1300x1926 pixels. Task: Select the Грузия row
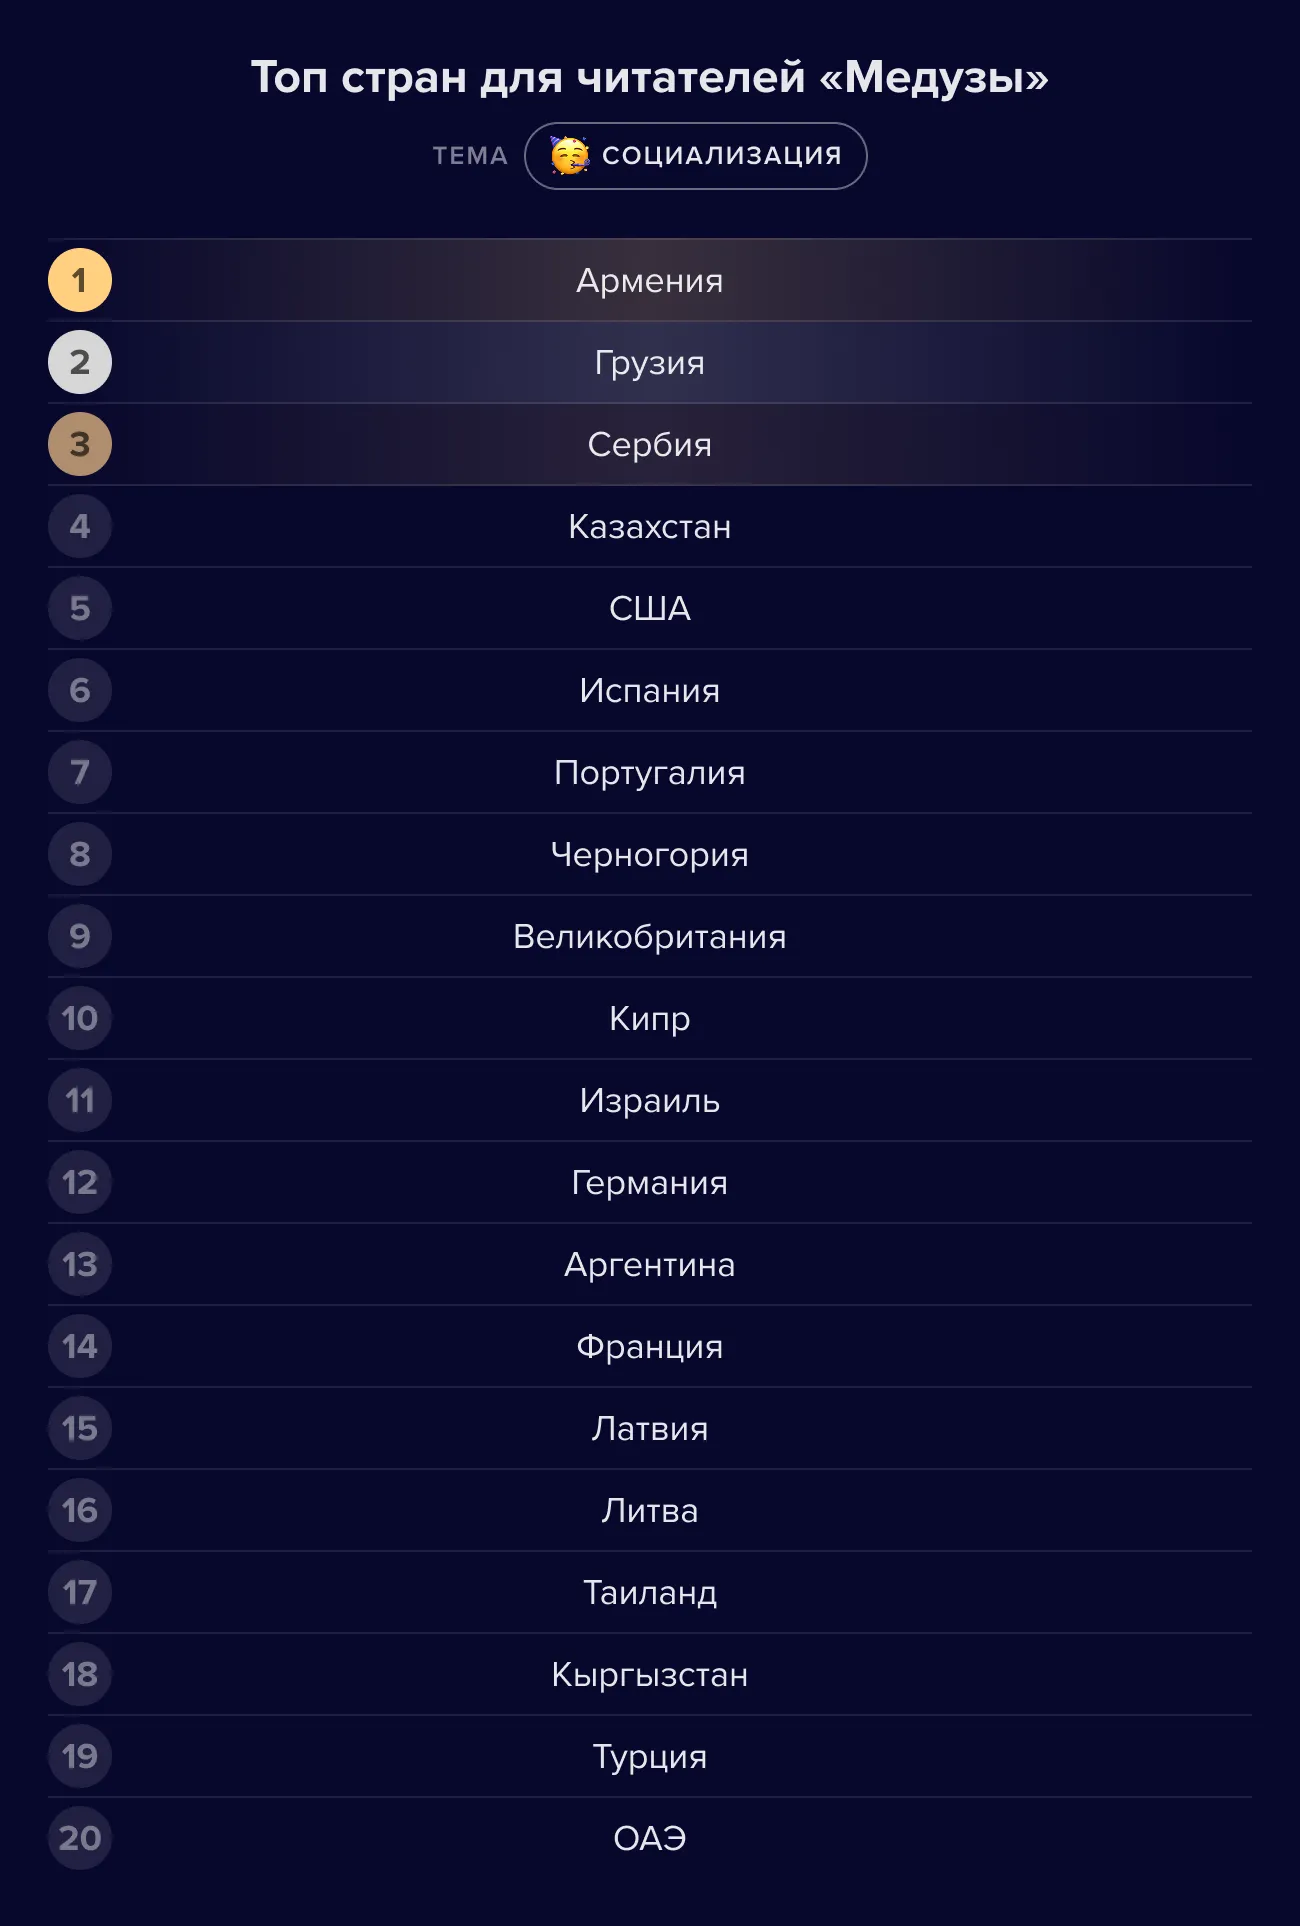point(650,362)
